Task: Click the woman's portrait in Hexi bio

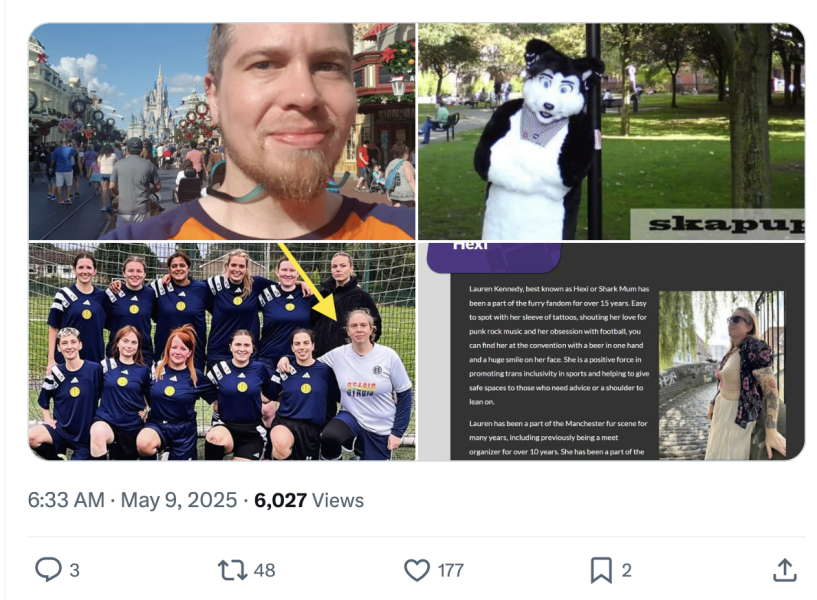Action: coord(722,375)
